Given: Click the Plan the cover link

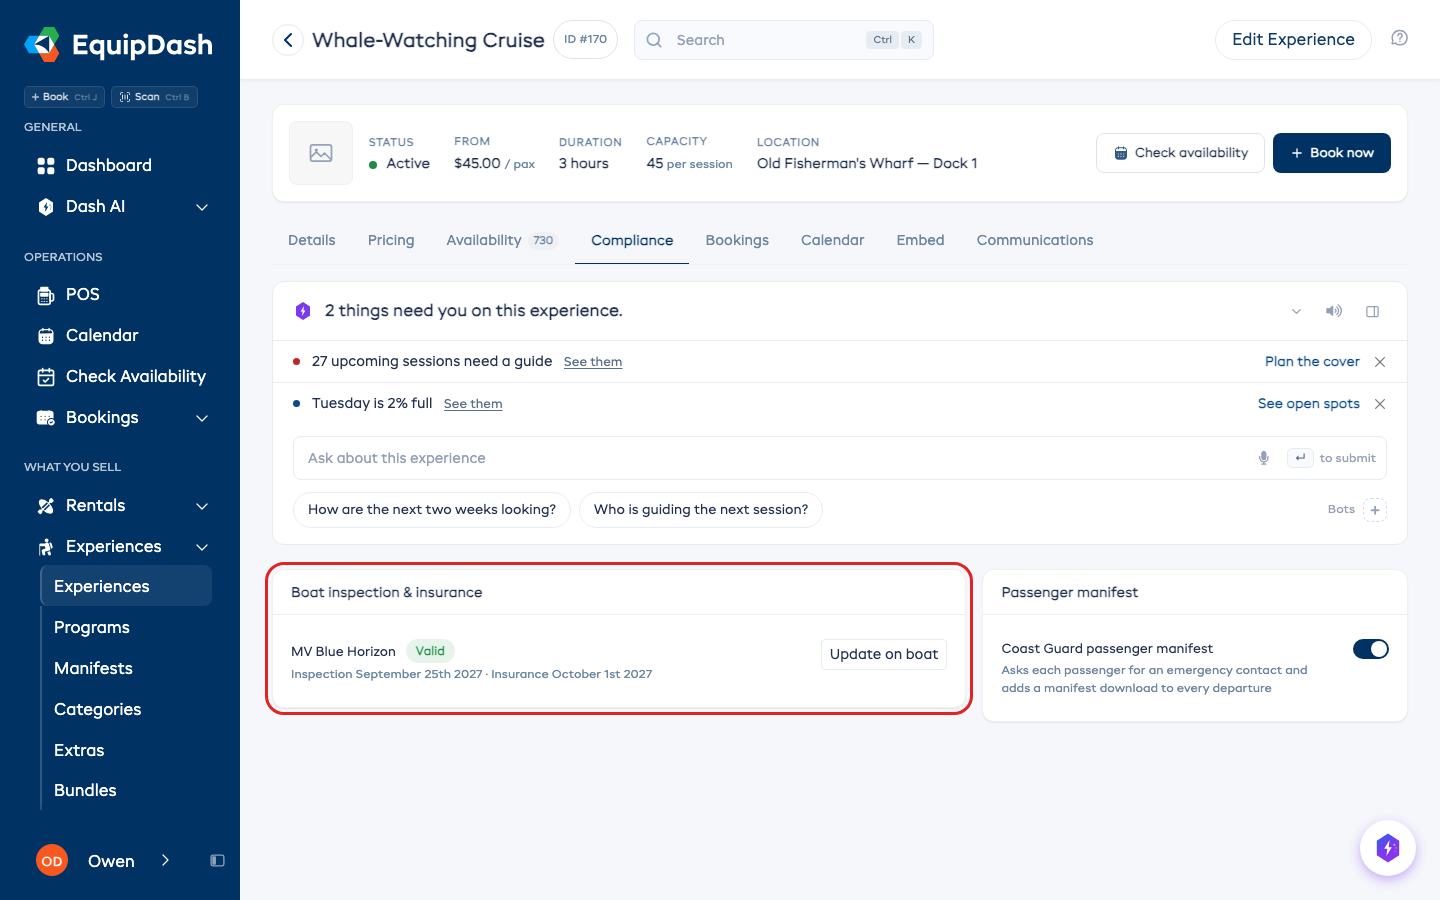Looking at the screenshot, I should 1312,362.
